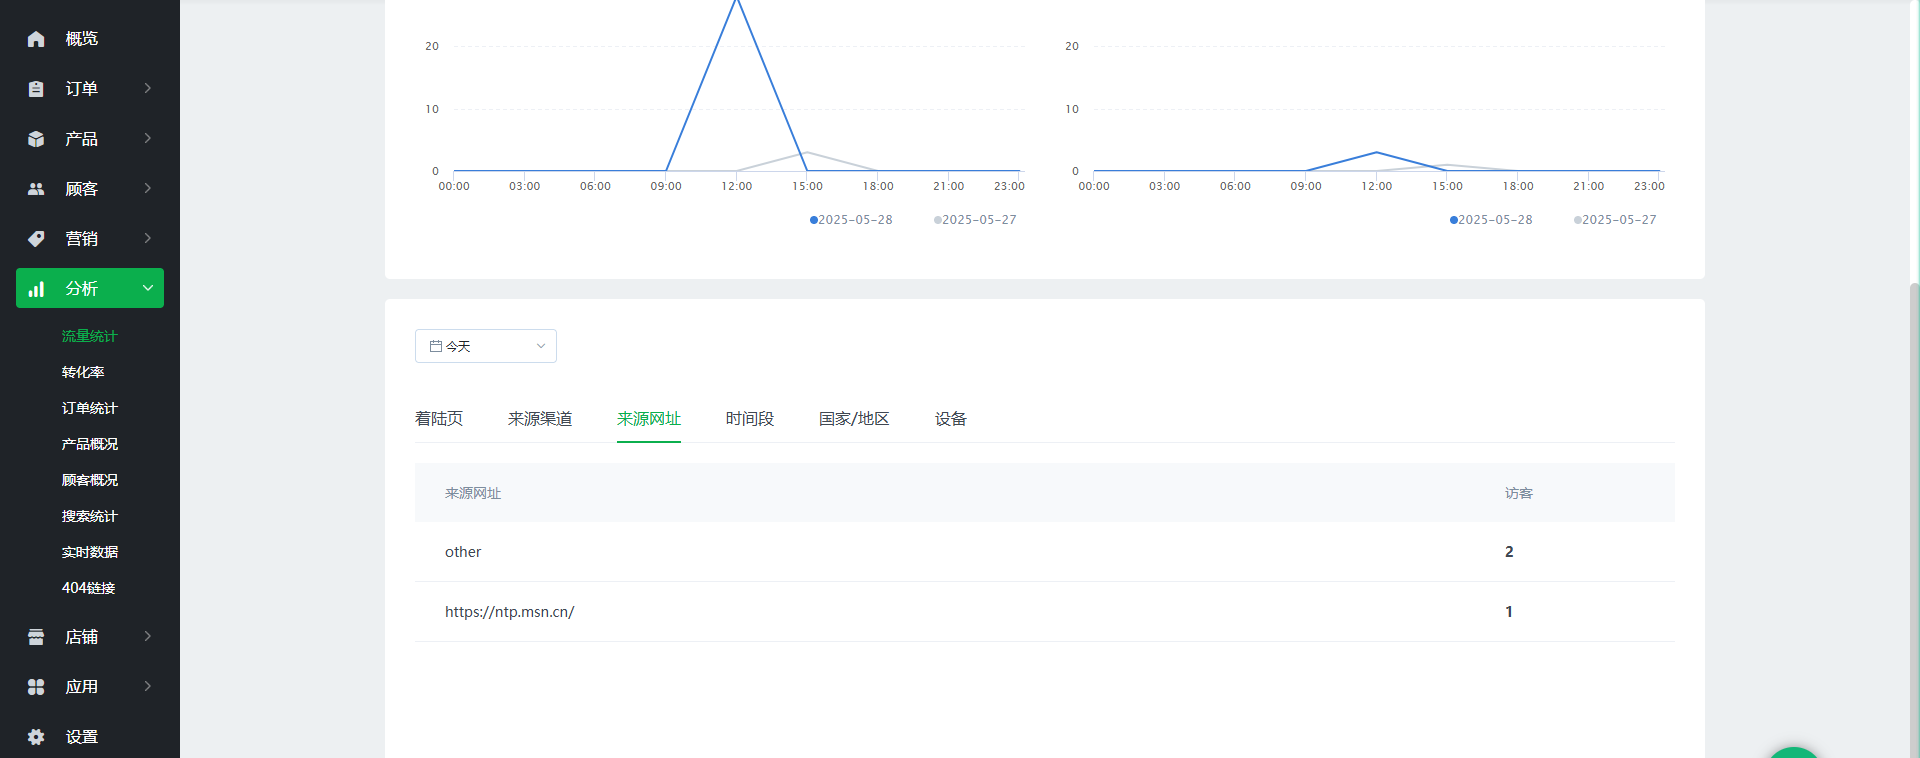Click the page vertical scrollbar
This screenshot has width=1920, height=758.
tap(1914, 520)
